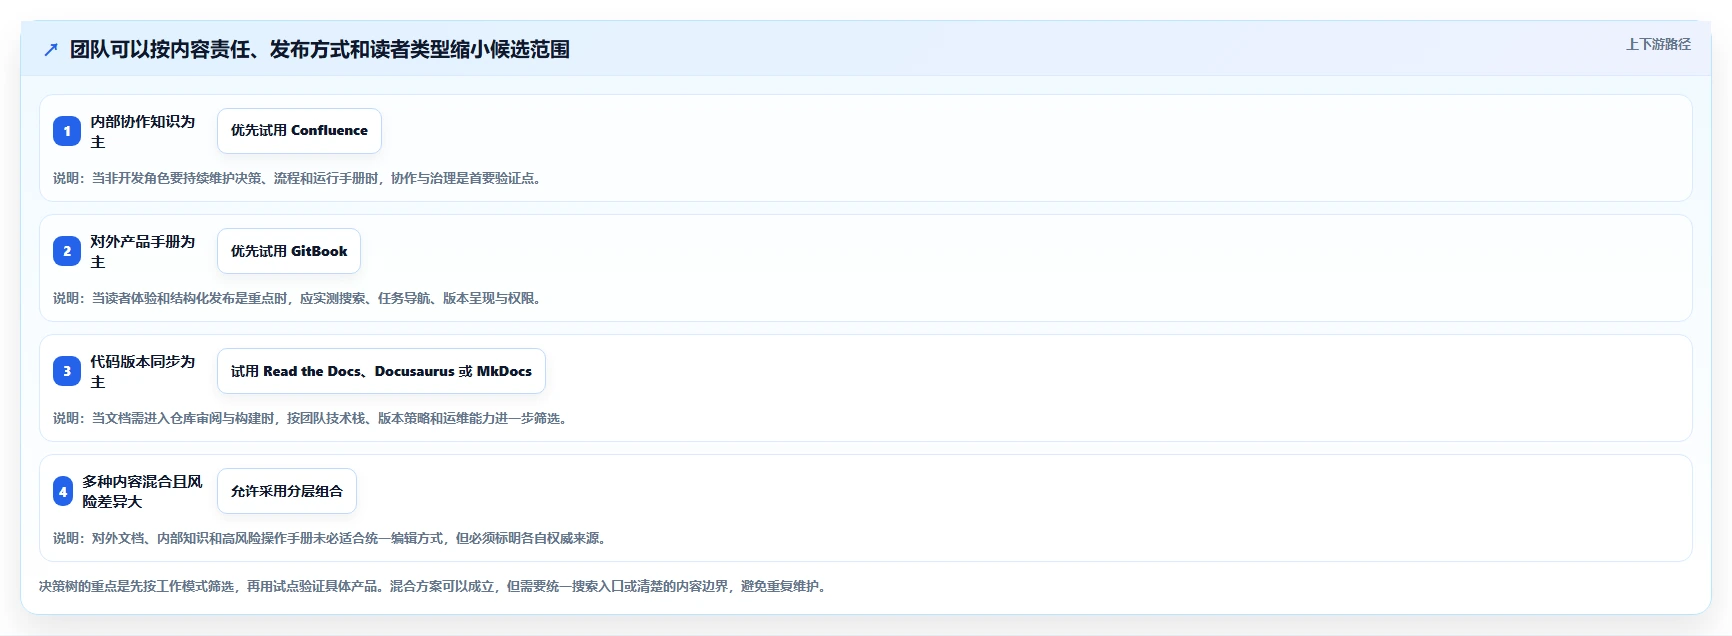Select the step 4 number badge
The width and height of the screenshot is (1732, 636).
click(63, 491)
